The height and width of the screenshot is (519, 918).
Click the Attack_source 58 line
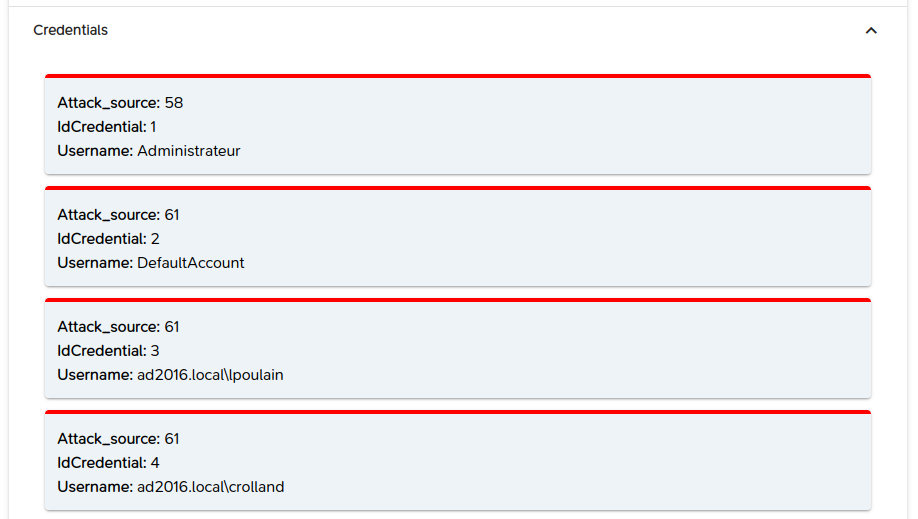pos(120,103)
